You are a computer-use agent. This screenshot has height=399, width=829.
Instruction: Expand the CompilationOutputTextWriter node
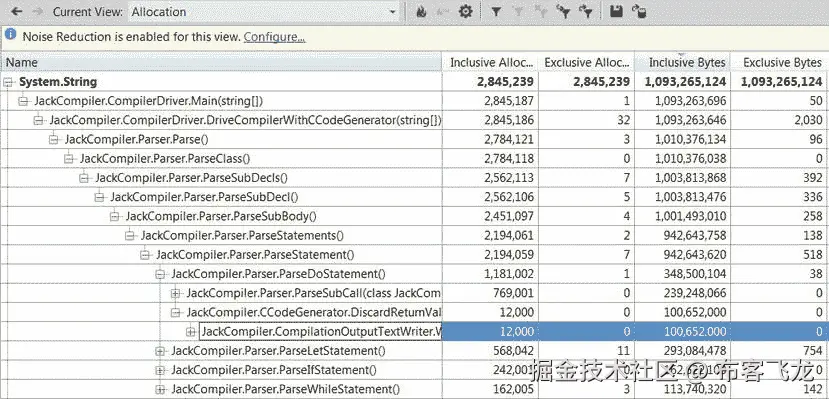(x=191, y=332)
